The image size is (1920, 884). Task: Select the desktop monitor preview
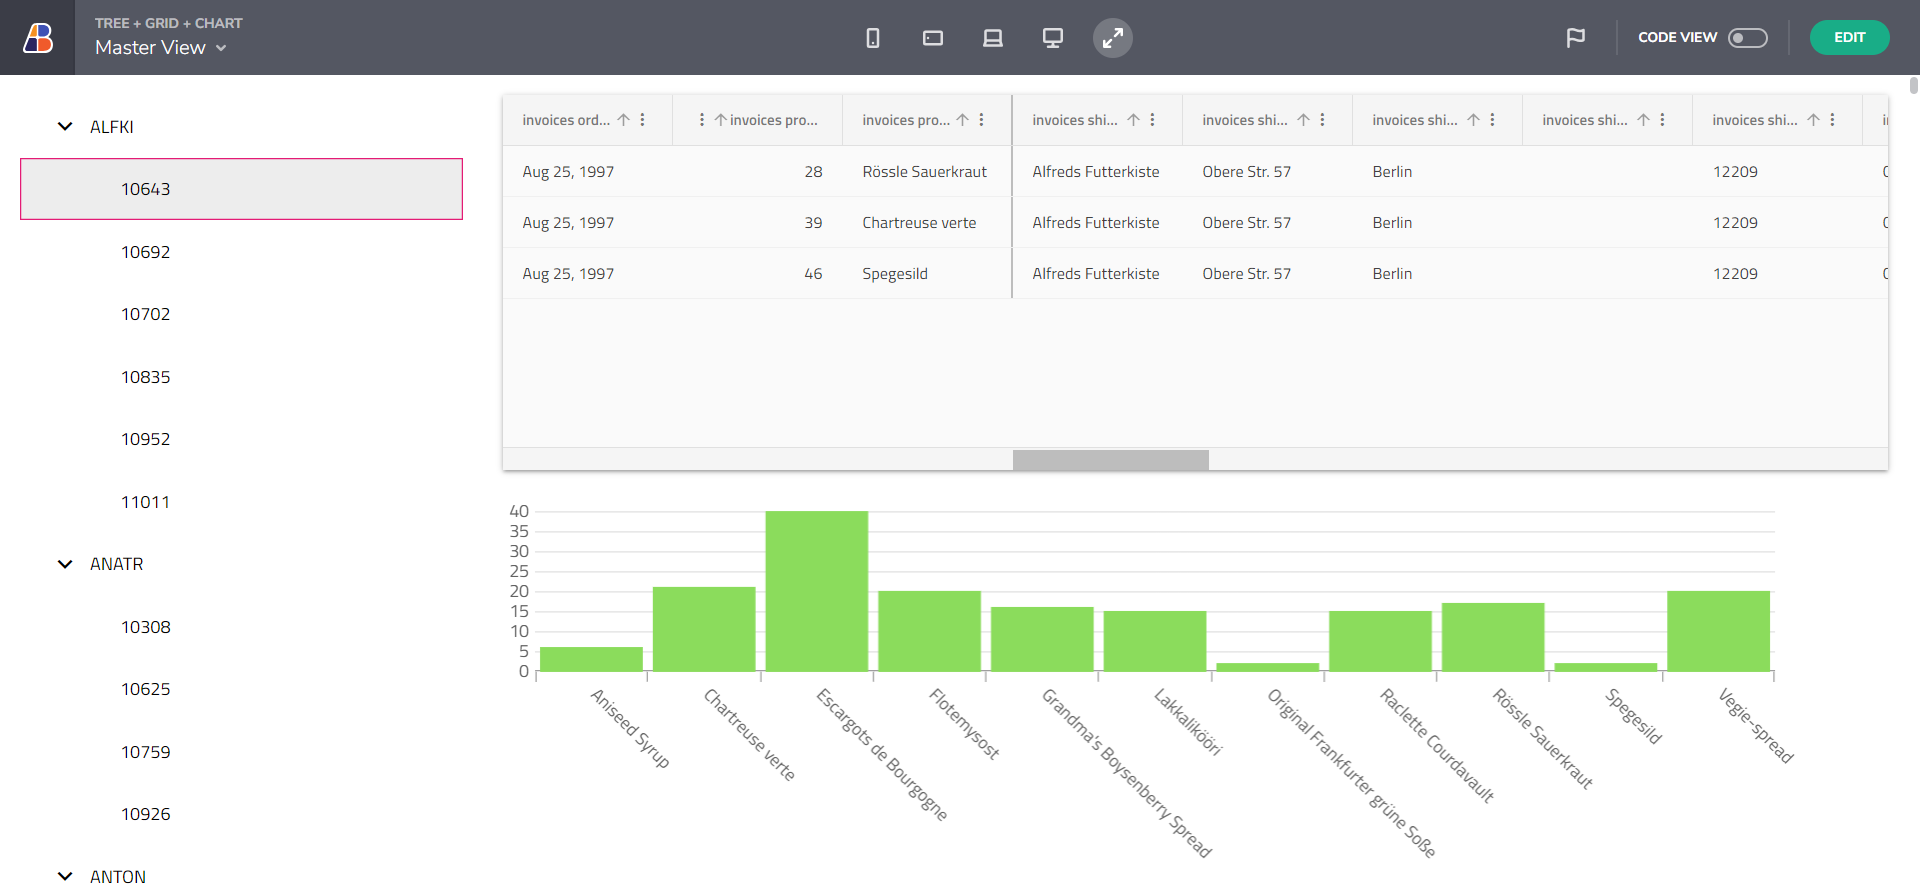(1053, 38)
